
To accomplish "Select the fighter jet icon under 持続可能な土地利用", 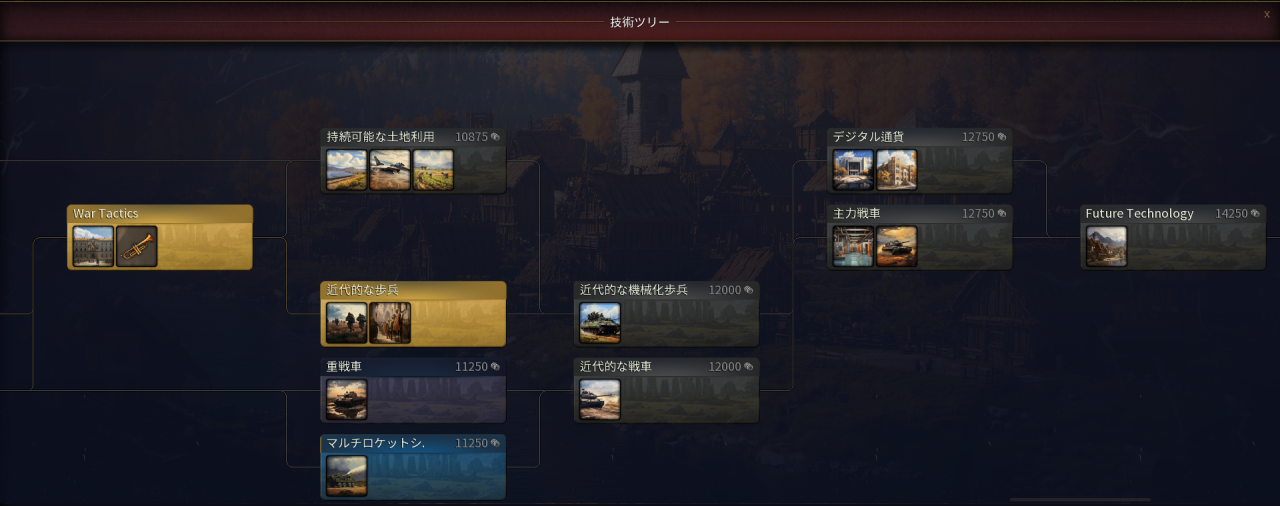I will [x=390, y=170].
